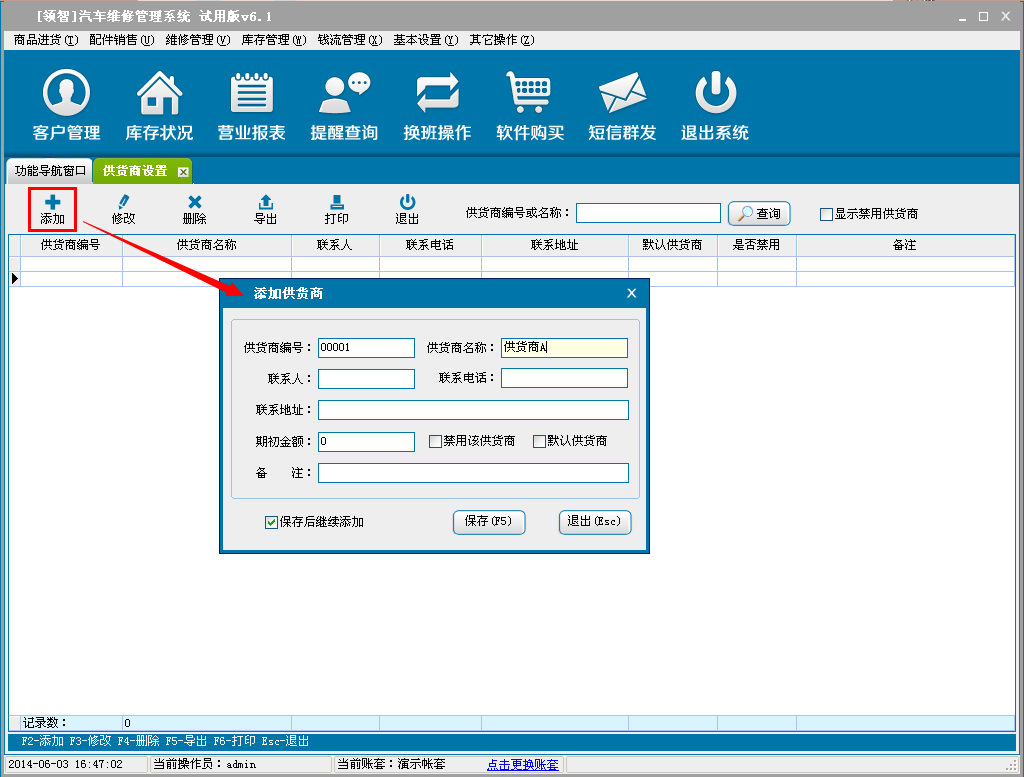Close the 添加供货商 dialog
The image size is (1024, 777).
(631, 293)
